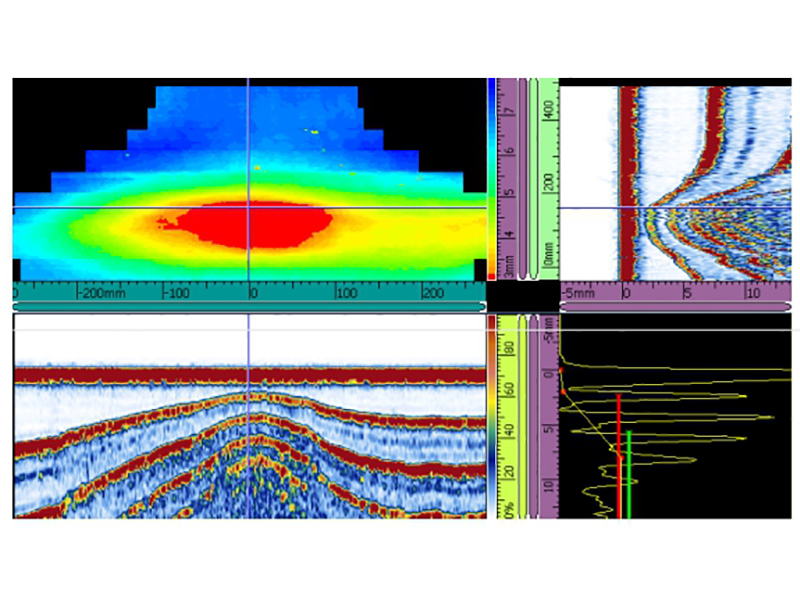Screen dimensions: 800x601
Task: Click the rainbow thickness color palette bar
Action: [x=491, y=180]
